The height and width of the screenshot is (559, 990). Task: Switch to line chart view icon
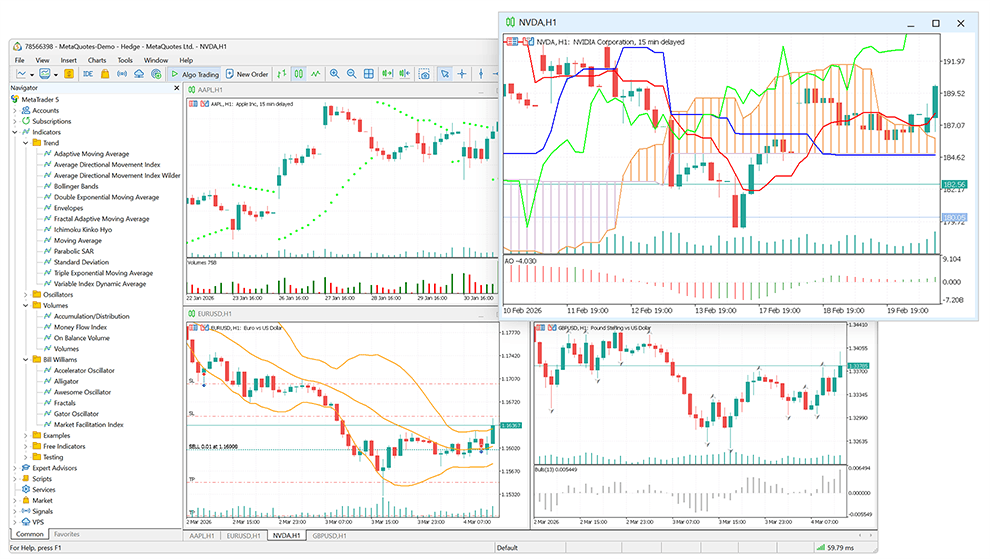point(316,74)
